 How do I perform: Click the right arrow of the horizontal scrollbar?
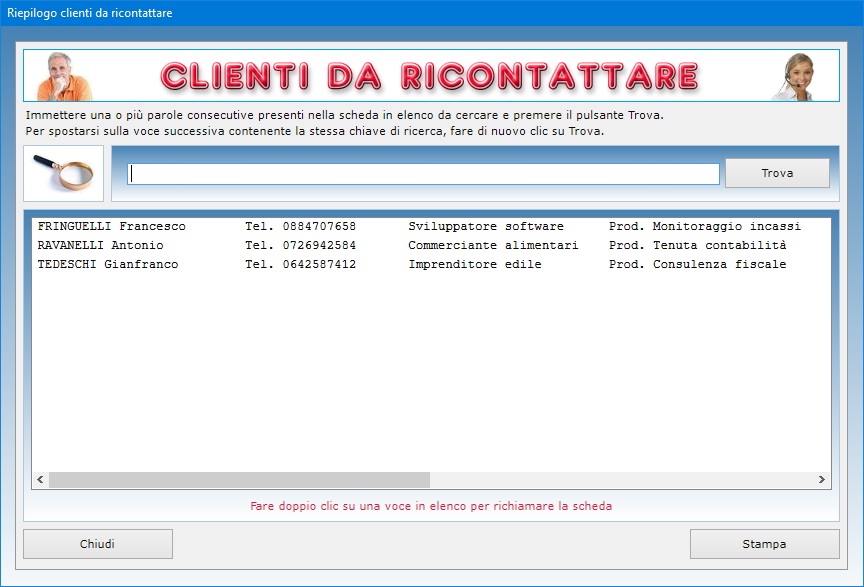(x=822, y=480)
